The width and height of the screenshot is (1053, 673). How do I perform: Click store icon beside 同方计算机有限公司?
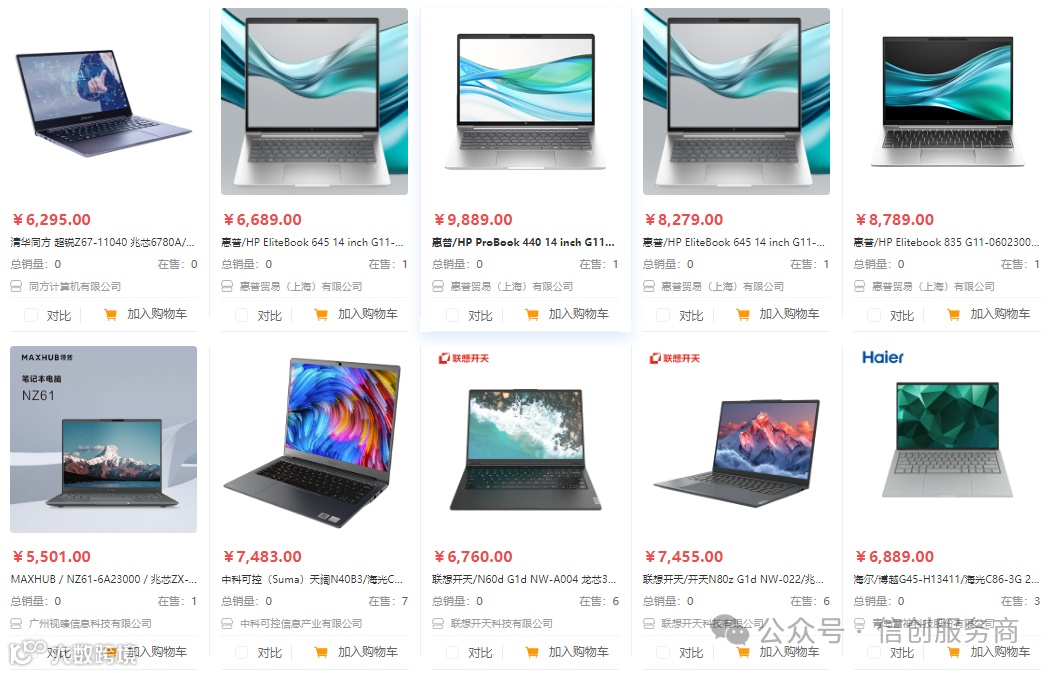click(16, 286)
